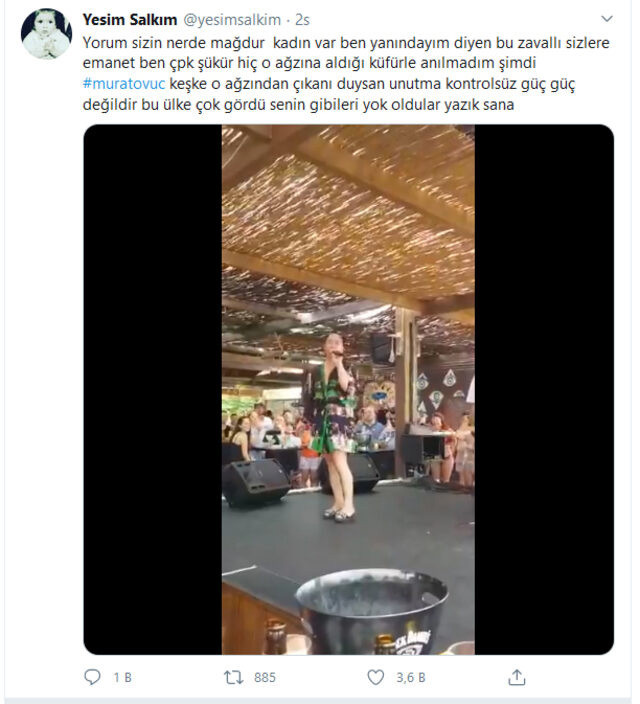Click the 3,6 B likes count
Screen dimensions: 640x704
tap(410, 677)
